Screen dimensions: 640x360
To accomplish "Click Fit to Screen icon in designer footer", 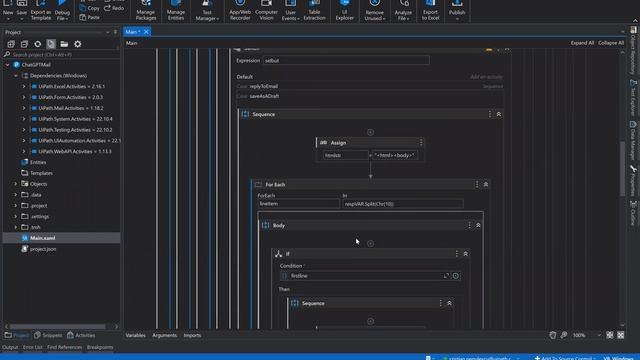I will [609, 335].
